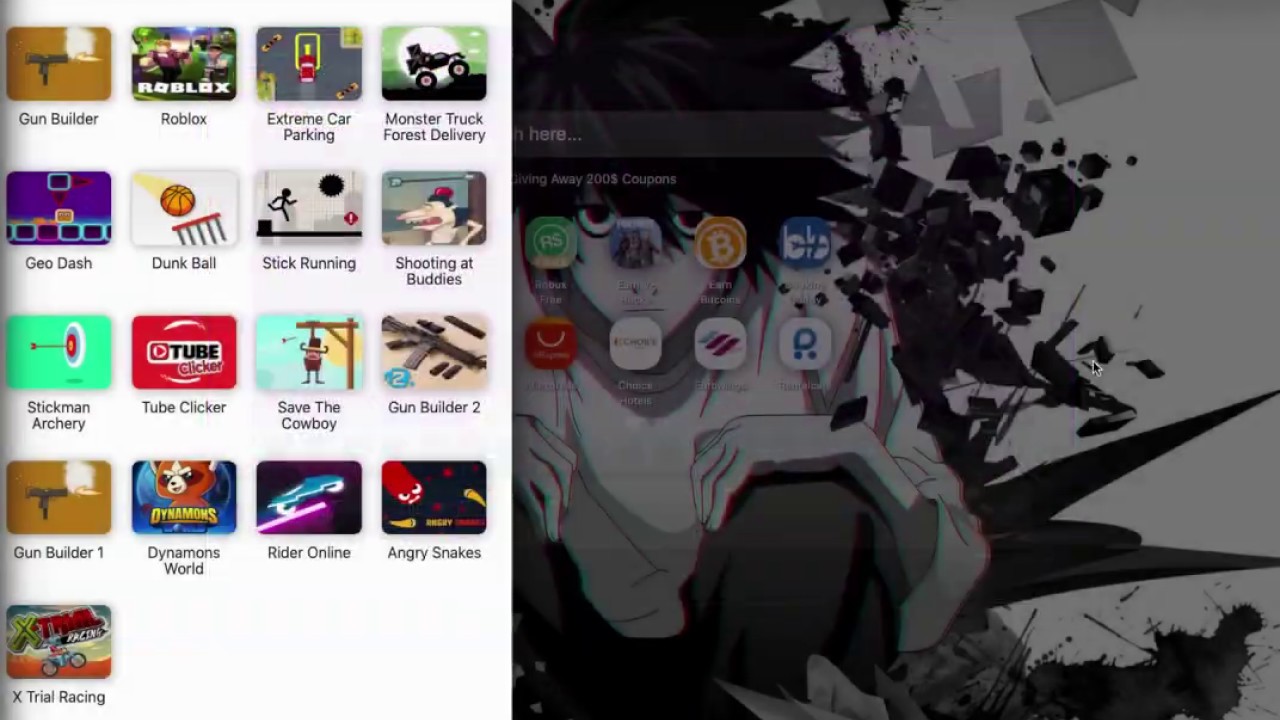The image size is (1280, 720).
Task: Play Save The Cowboy
Action: (309, 352)
